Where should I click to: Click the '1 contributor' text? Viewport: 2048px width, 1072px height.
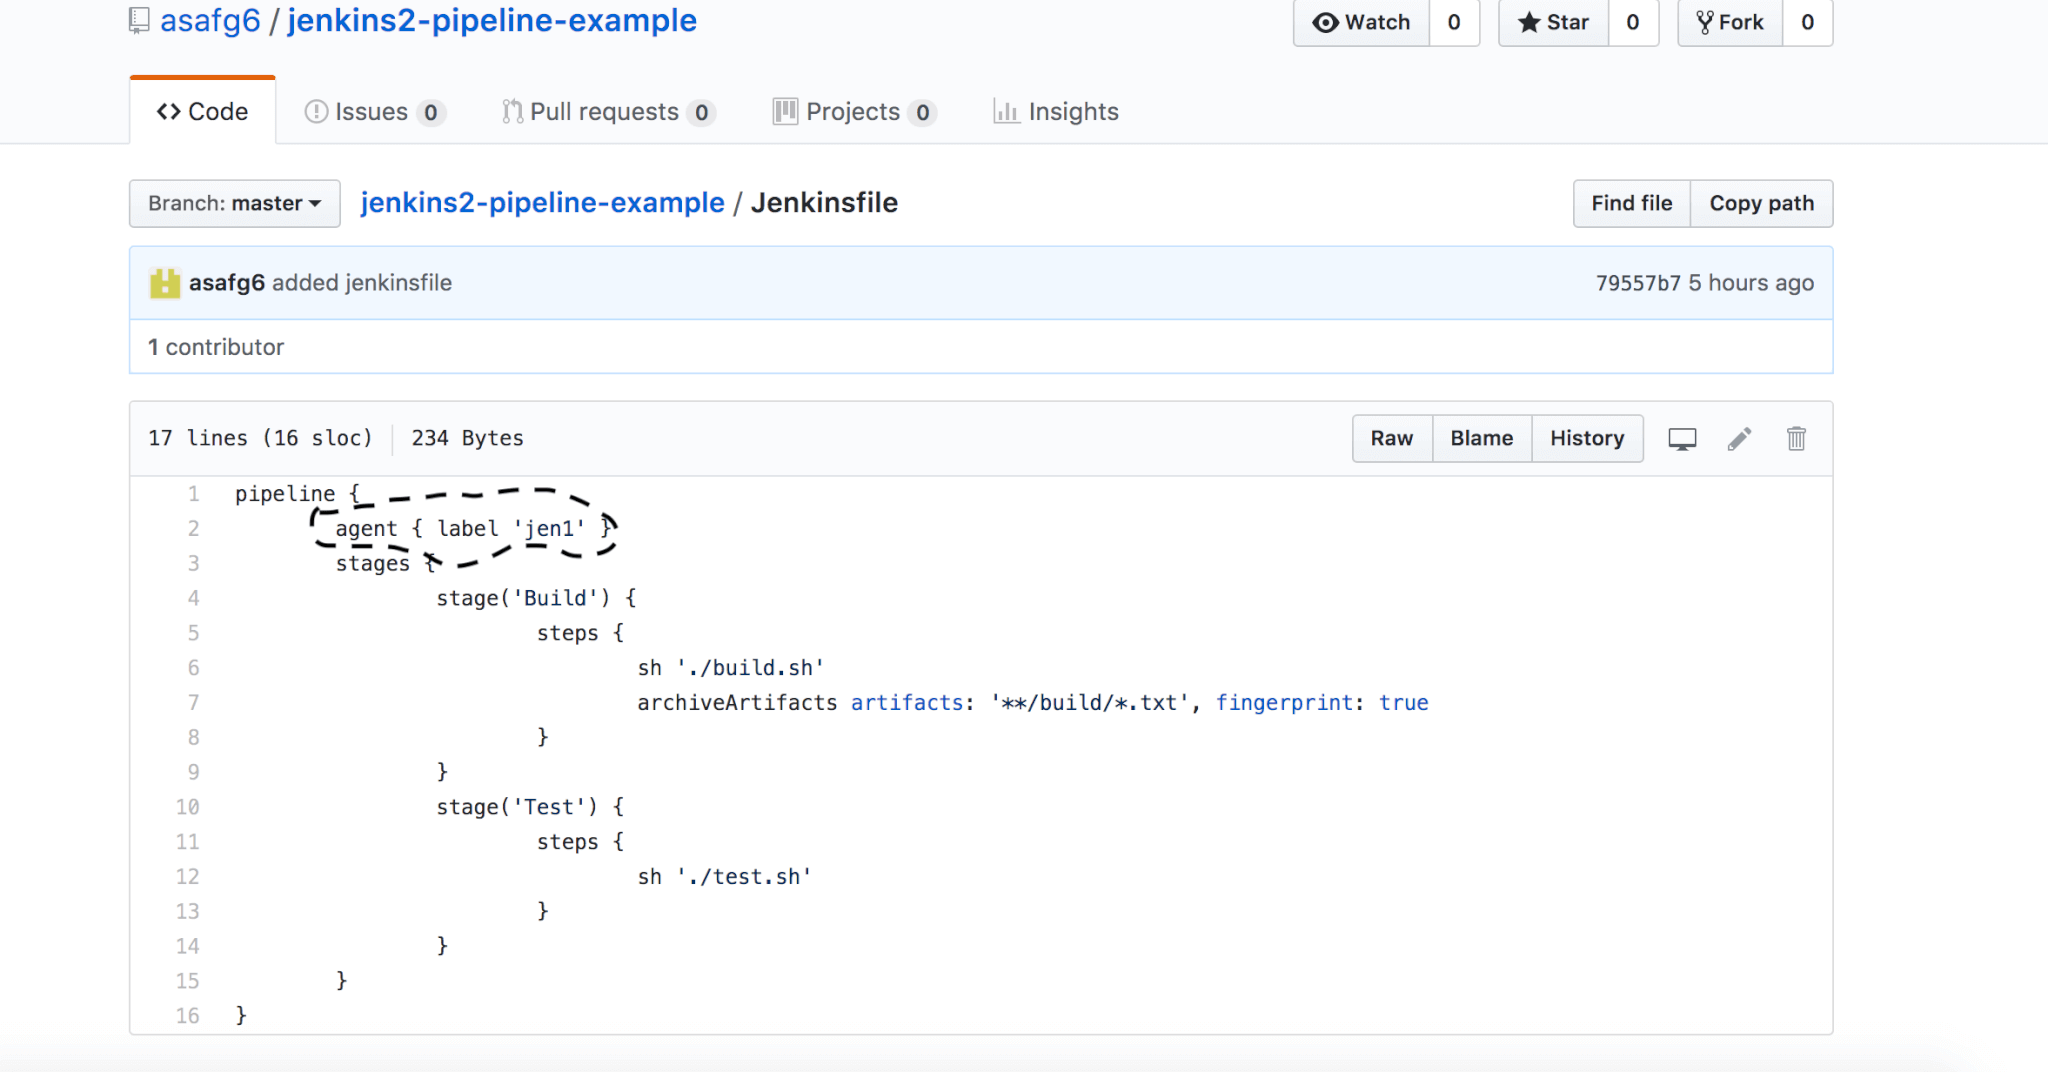pos(216,347)
